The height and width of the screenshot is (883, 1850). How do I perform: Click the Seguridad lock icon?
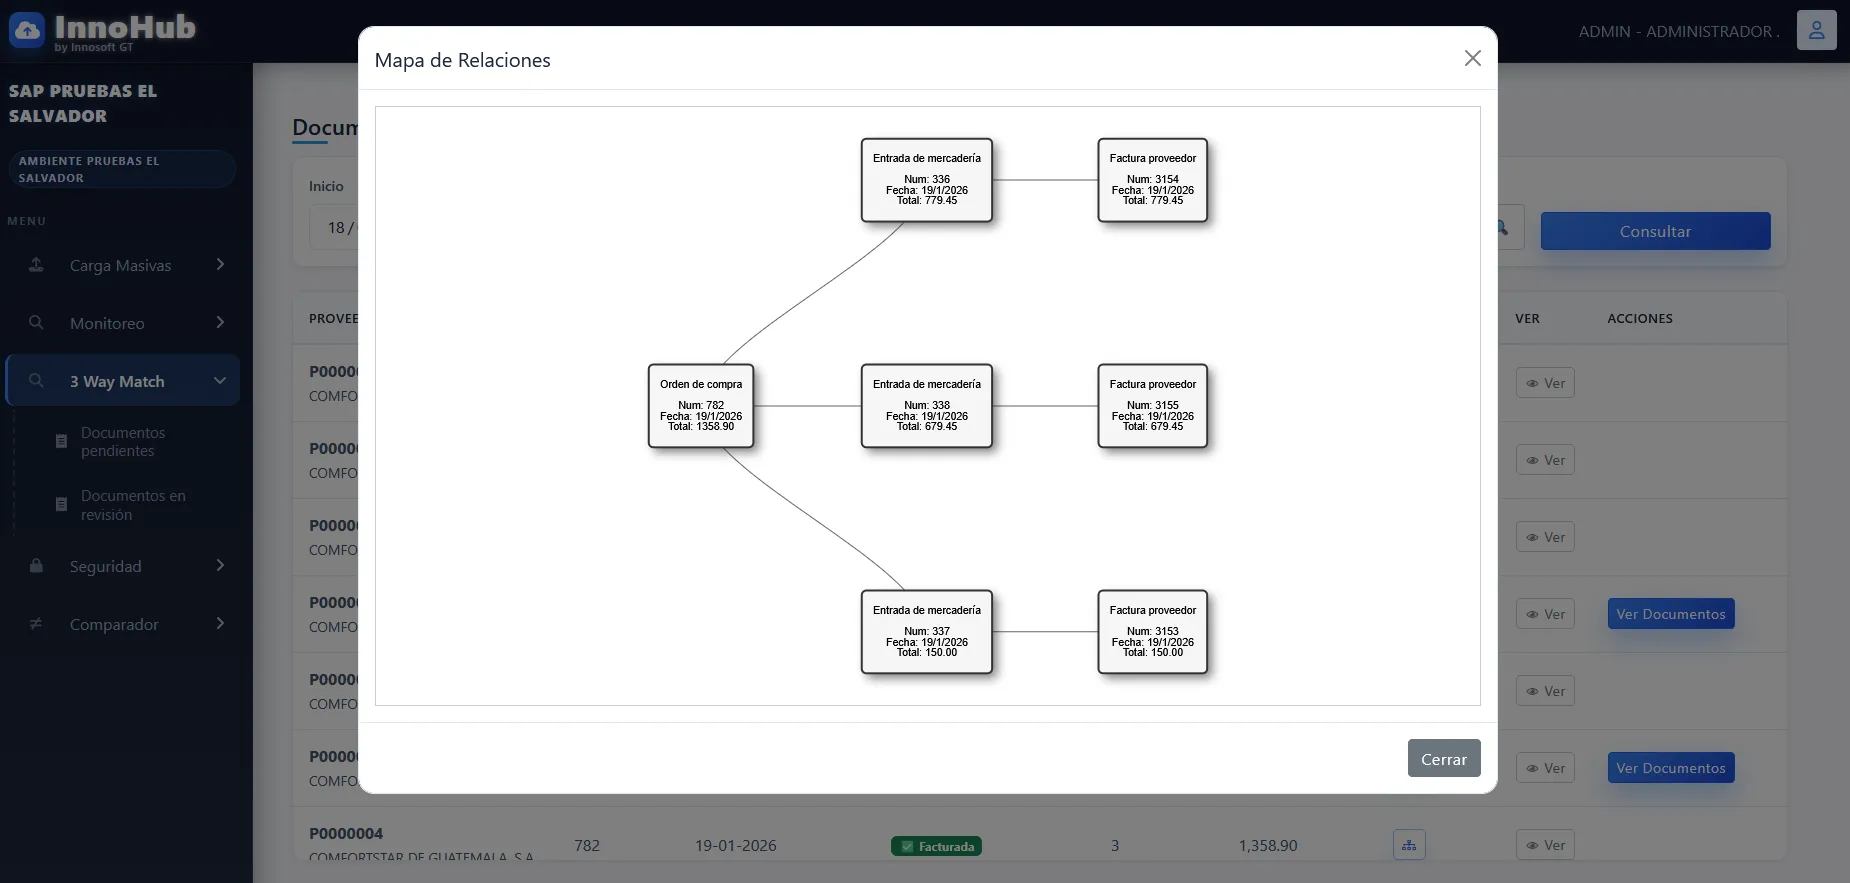tap(36, 566)
